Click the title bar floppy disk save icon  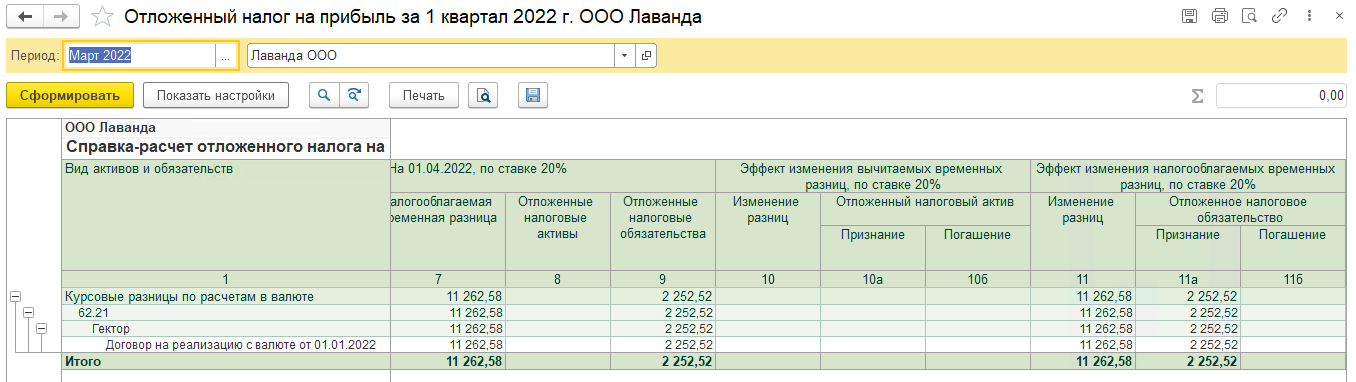[1190, 17]
